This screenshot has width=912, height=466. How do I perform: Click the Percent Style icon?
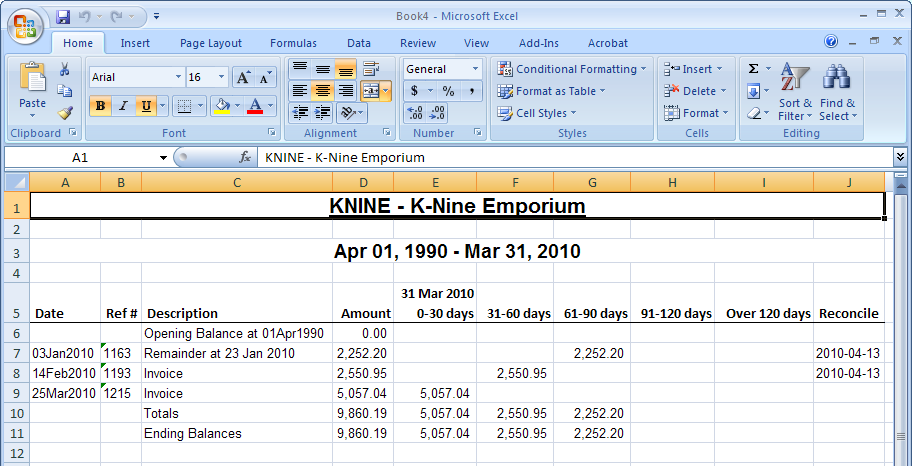point(448,91)
